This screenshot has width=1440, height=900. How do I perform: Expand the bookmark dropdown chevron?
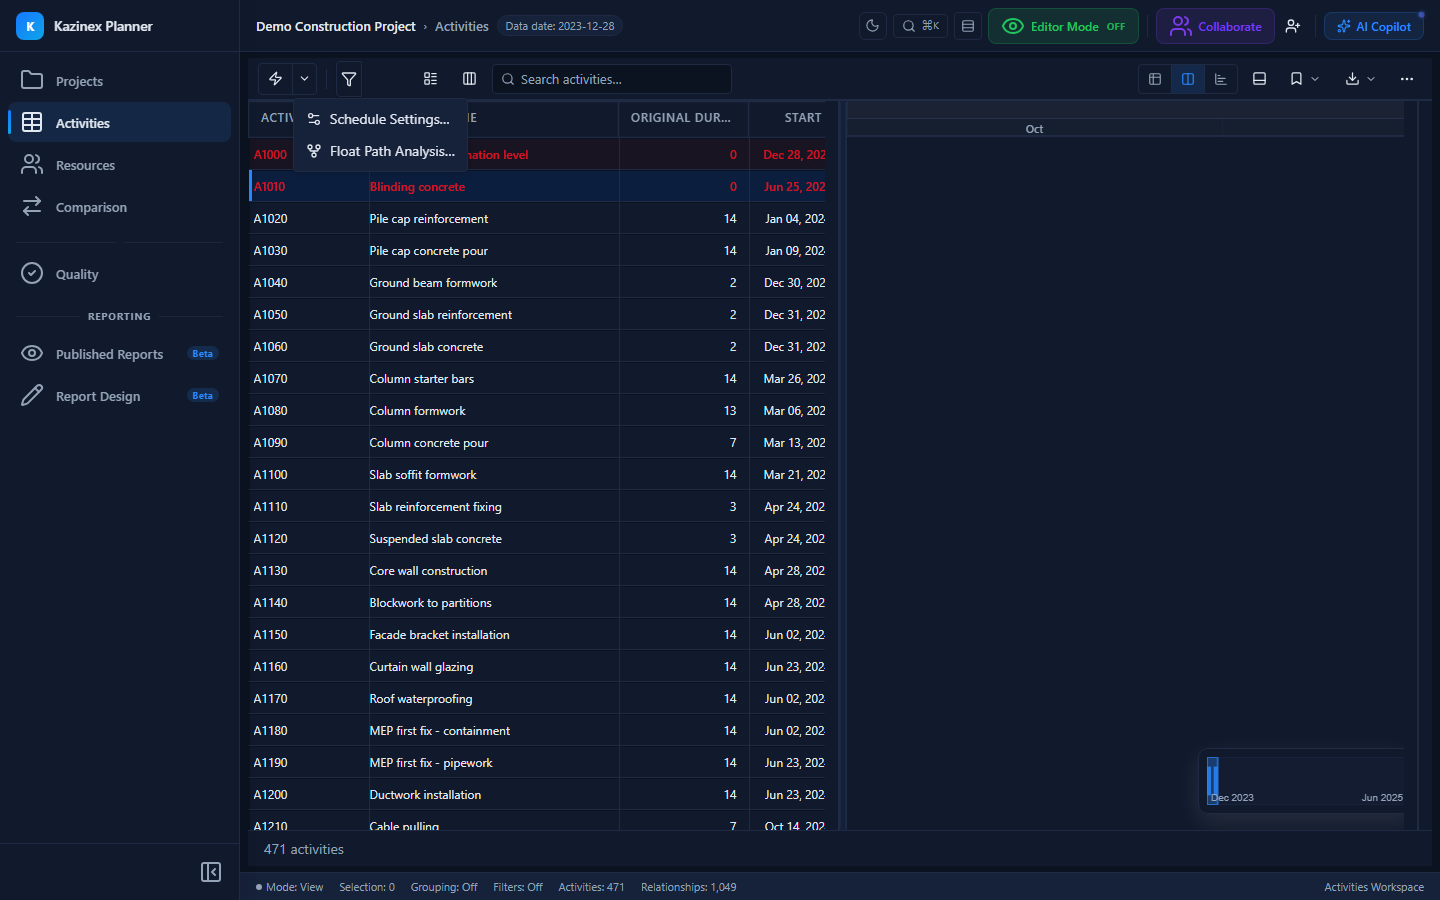coord(1315,79)
